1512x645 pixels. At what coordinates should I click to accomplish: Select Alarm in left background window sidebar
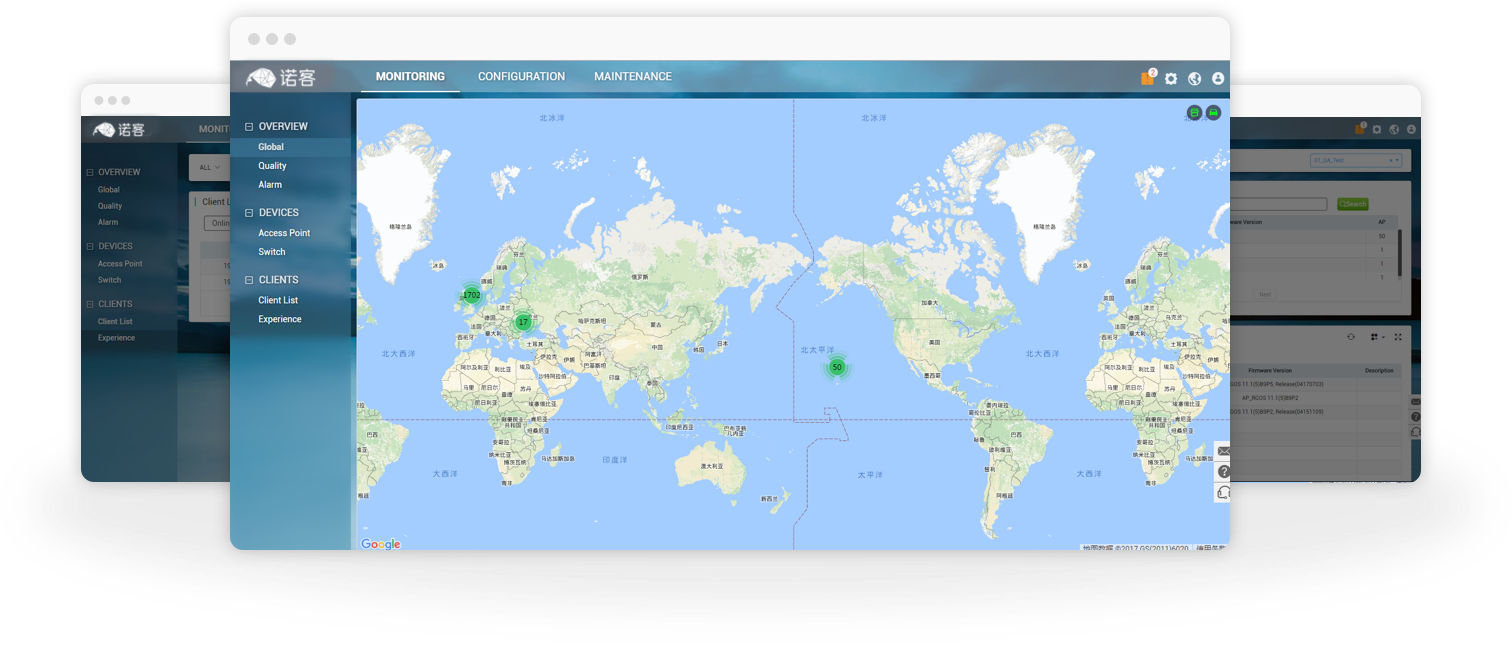[x=108, y=222]
